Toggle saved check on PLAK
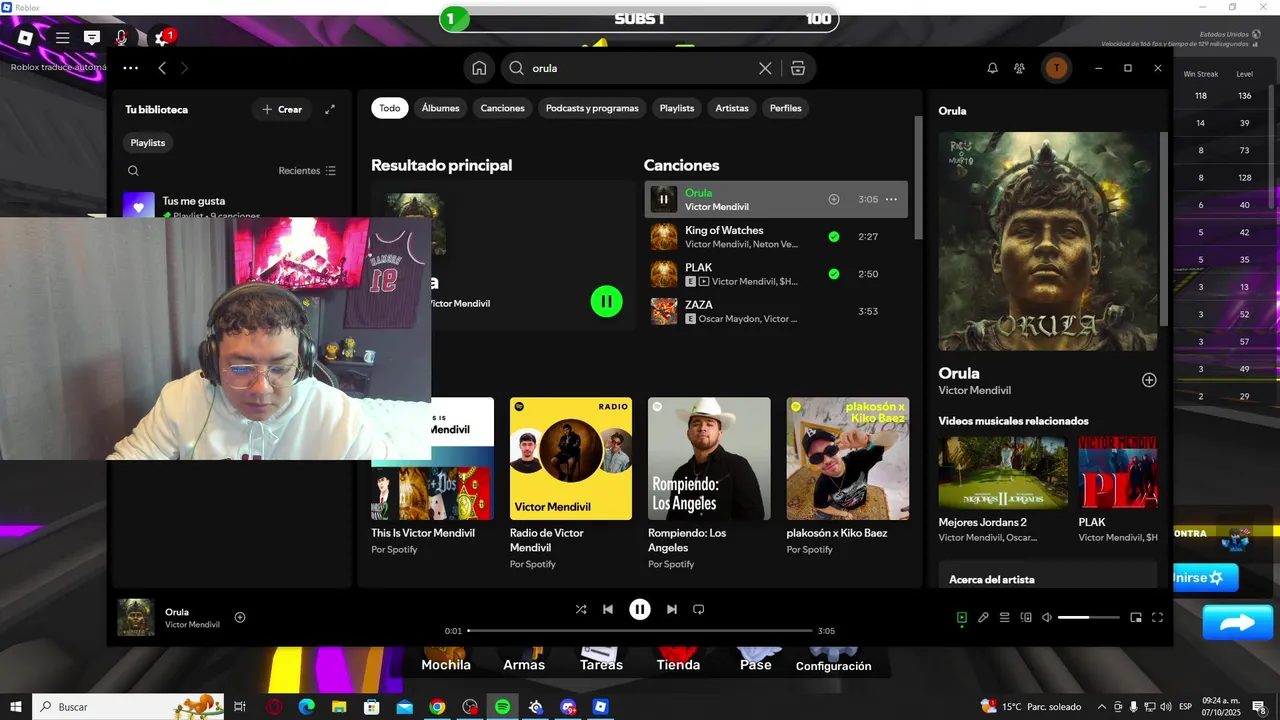Image resolution: width=1280 pixels, height=720 pixels. [x=834, y=274]
